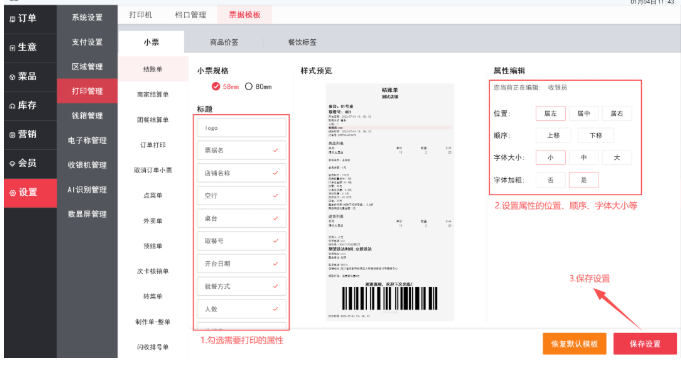
Task: Toggle the 取餐号 attribute row
Action: click(241, 241)
